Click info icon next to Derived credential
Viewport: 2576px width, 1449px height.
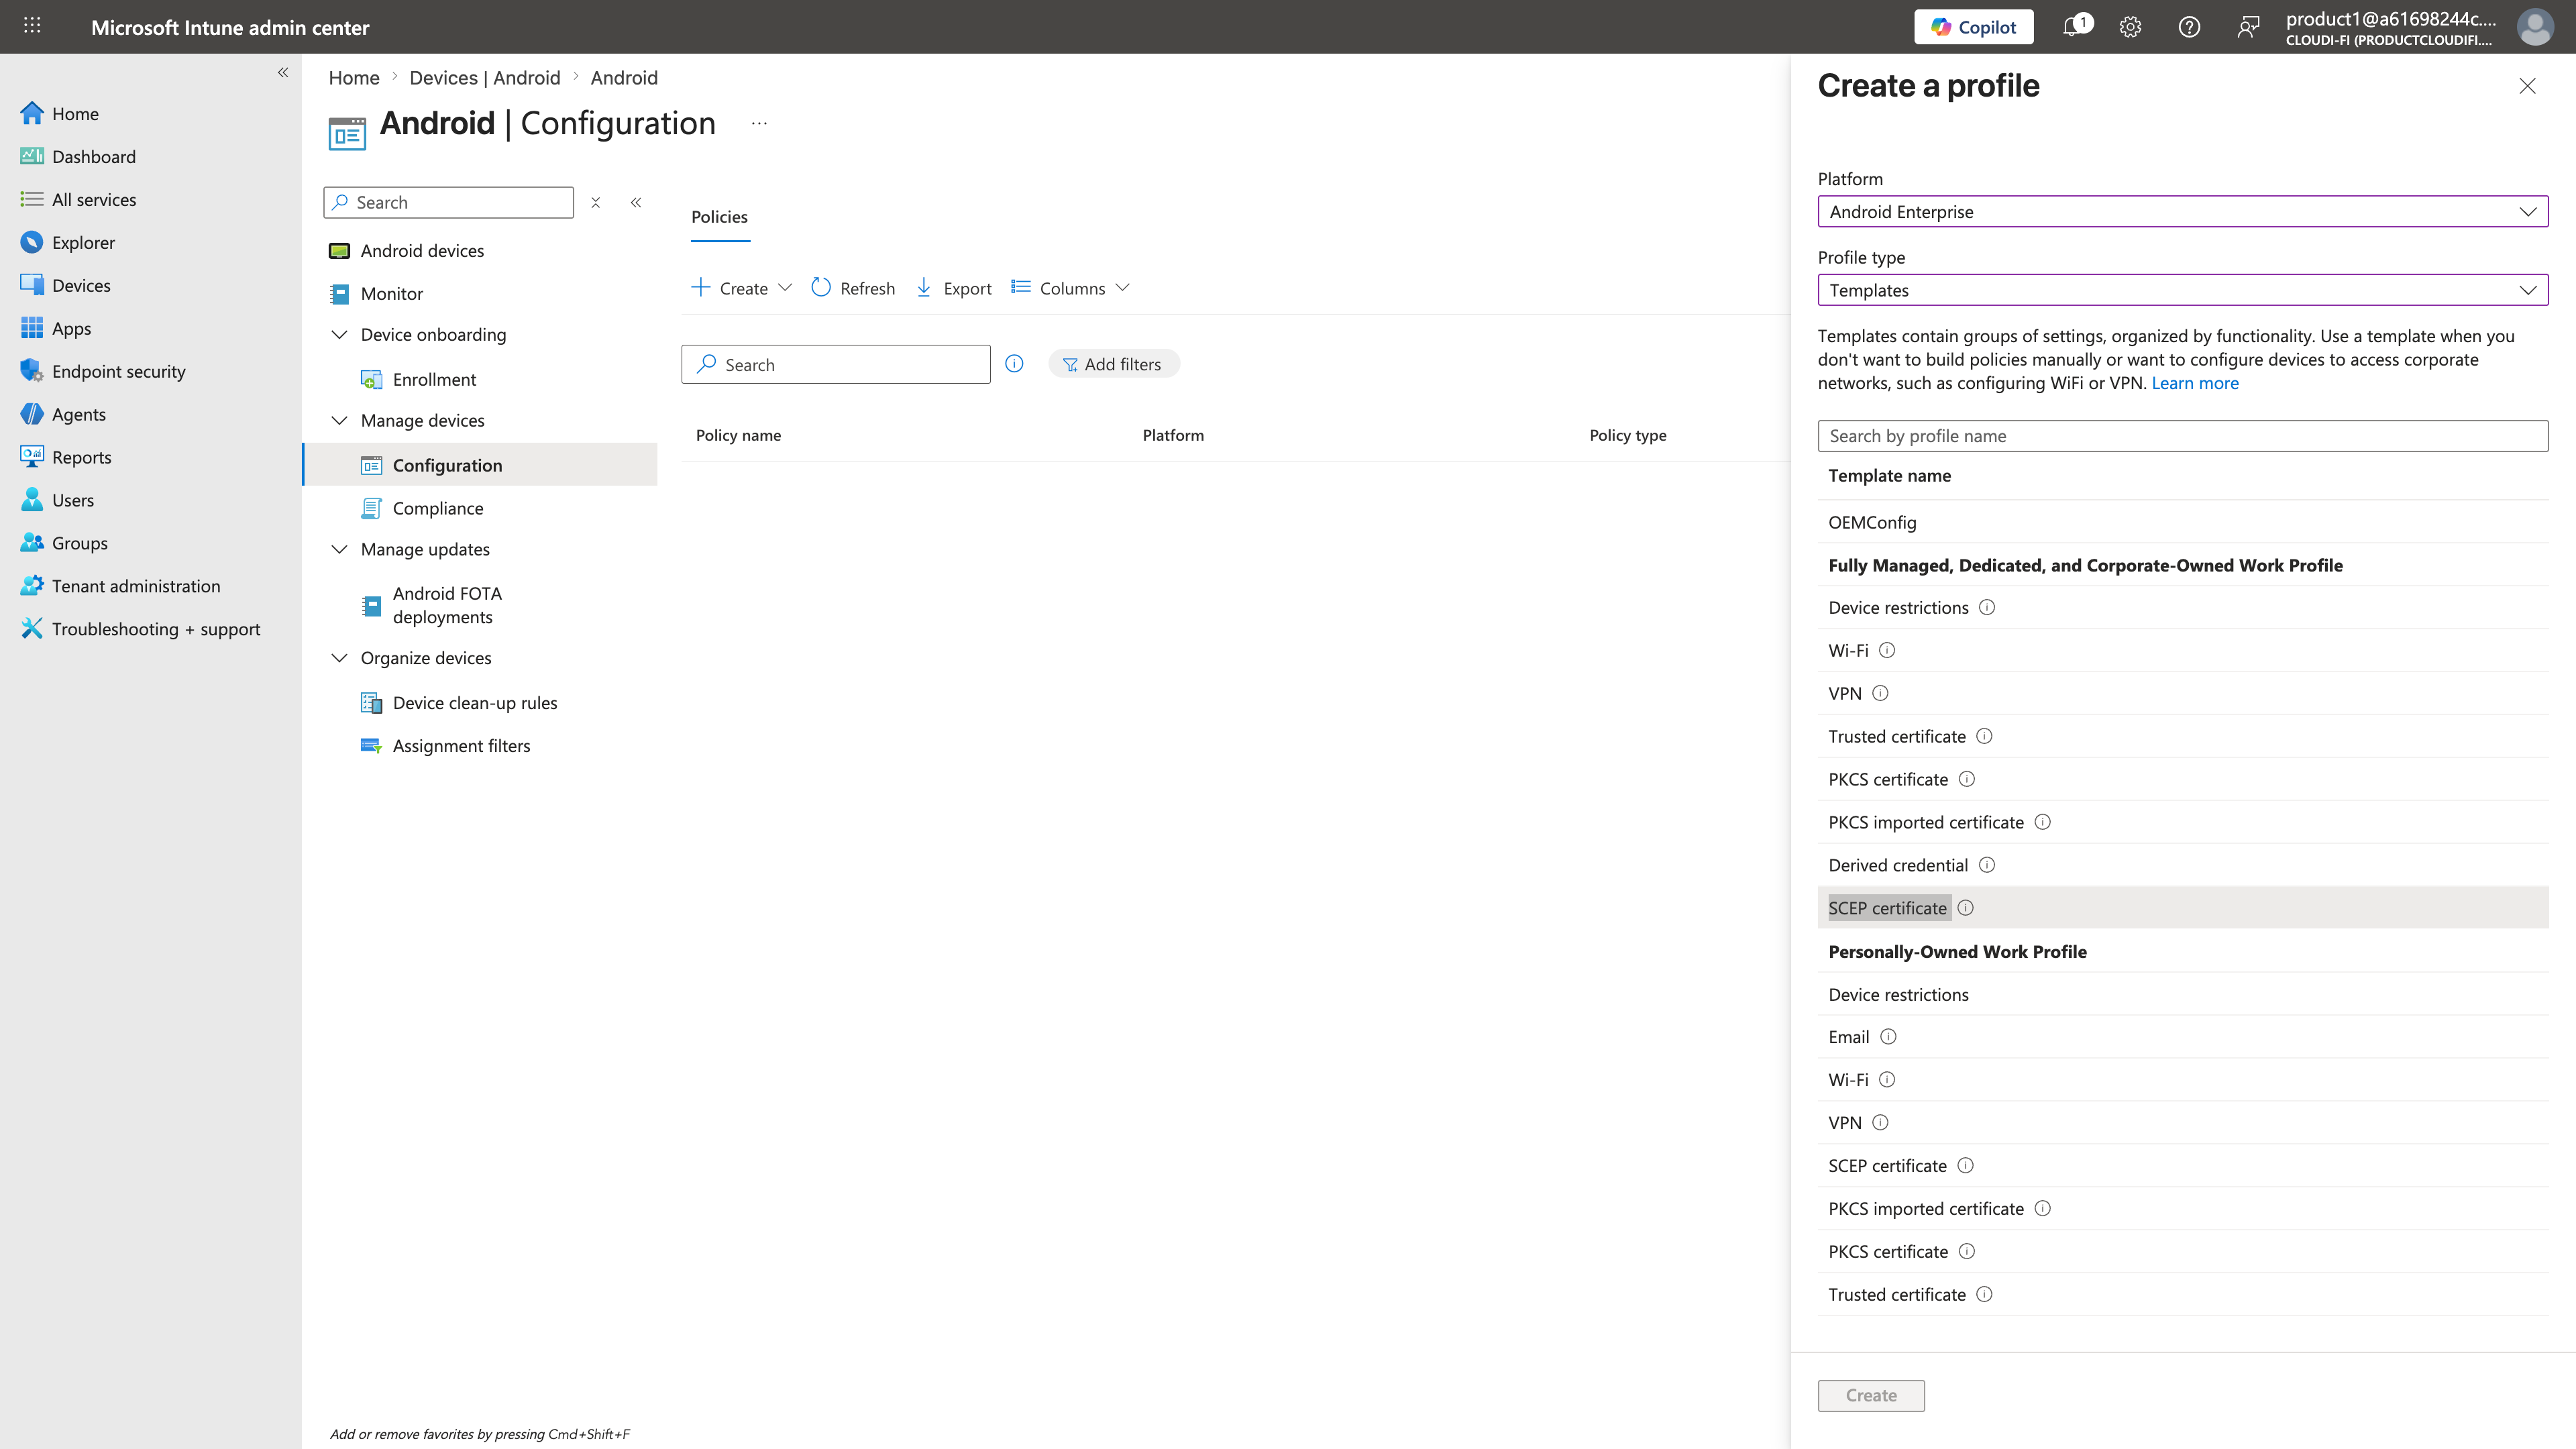[1987, 866]
